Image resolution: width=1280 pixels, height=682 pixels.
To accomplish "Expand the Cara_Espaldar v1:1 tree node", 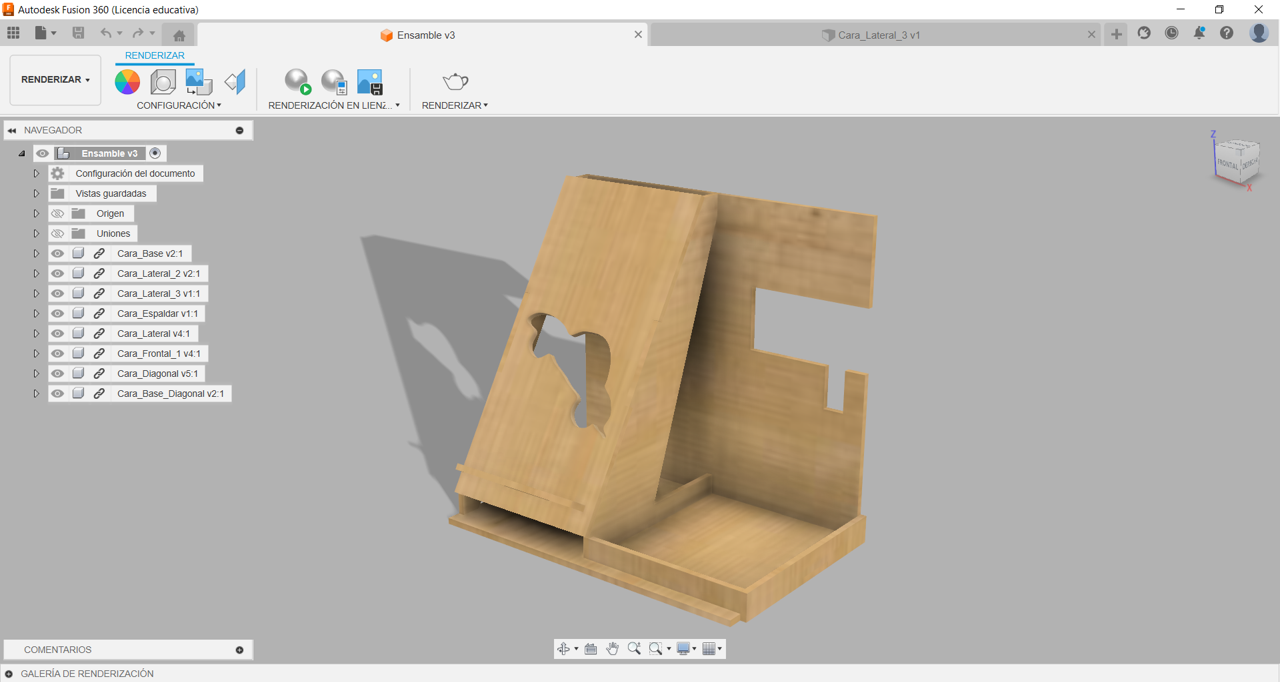I will coord(36,314).
